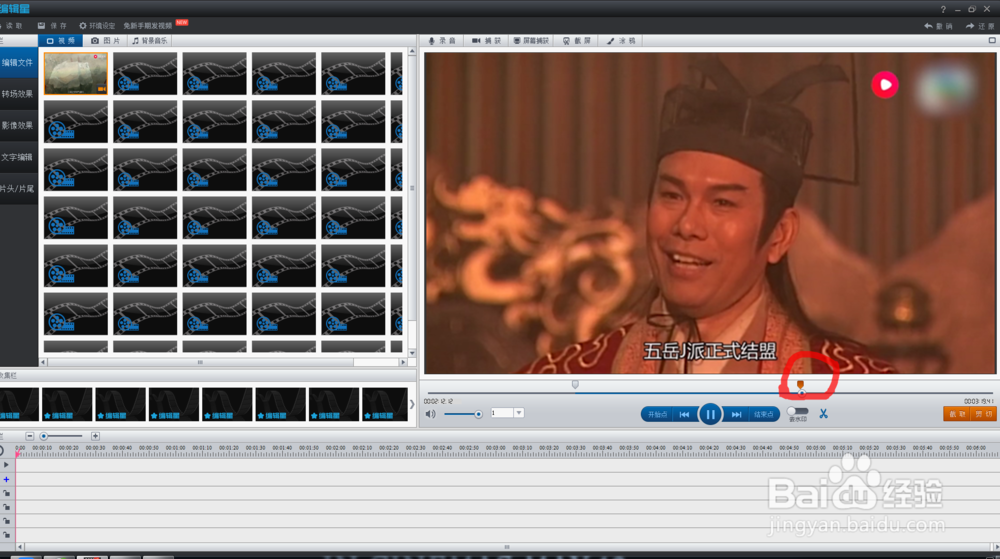Mute audio with the speaker icon
1000x559 pixels.
point(430,414)
